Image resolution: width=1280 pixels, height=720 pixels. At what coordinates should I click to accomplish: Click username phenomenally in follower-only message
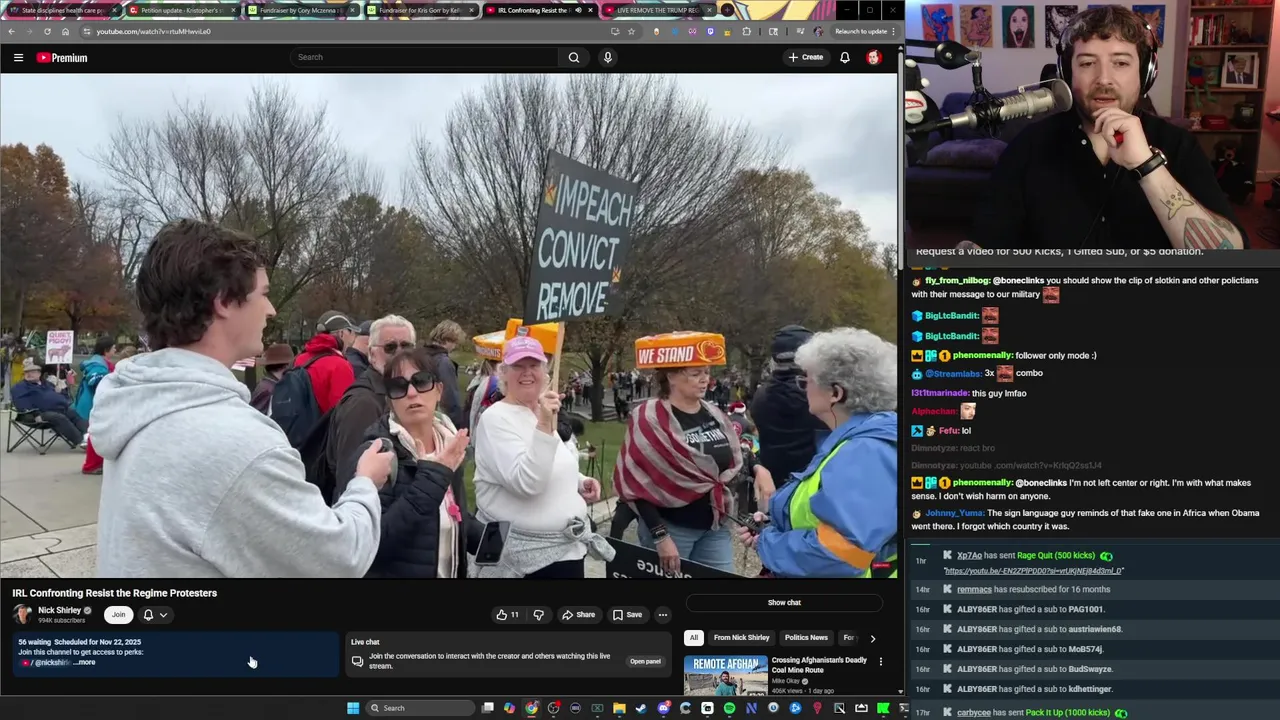click(x=983, y=355)
